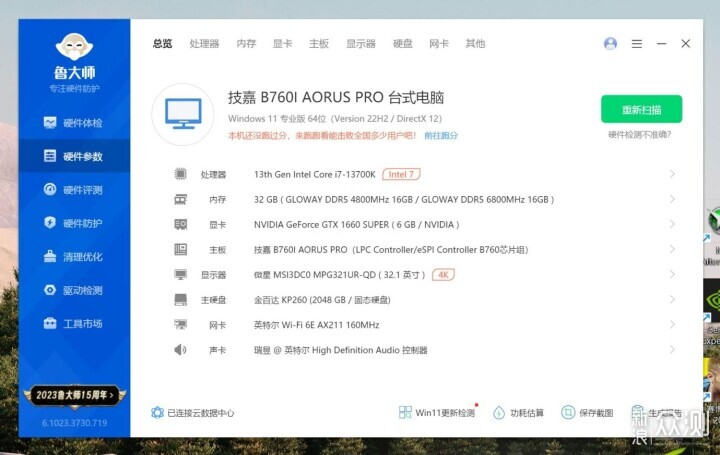Open 硬件体检 in the sidebar
The image size is (720, 455).
[74, 123]
